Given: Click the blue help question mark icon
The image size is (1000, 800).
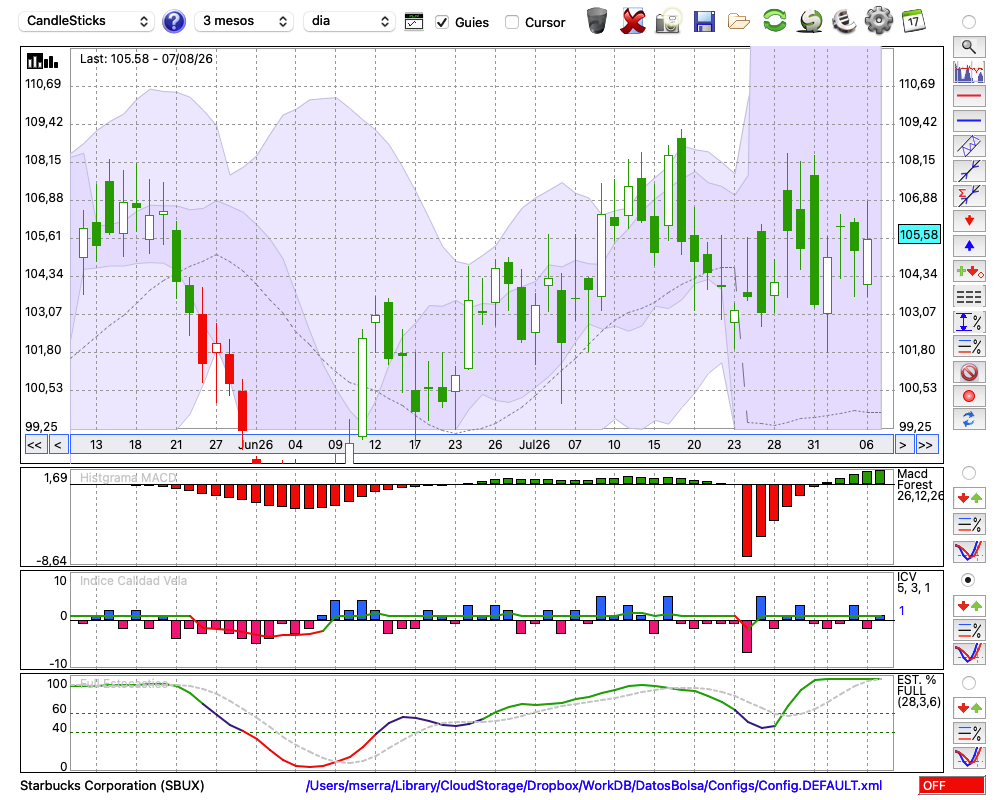Looking at the screenshot, I should (173, 22).
